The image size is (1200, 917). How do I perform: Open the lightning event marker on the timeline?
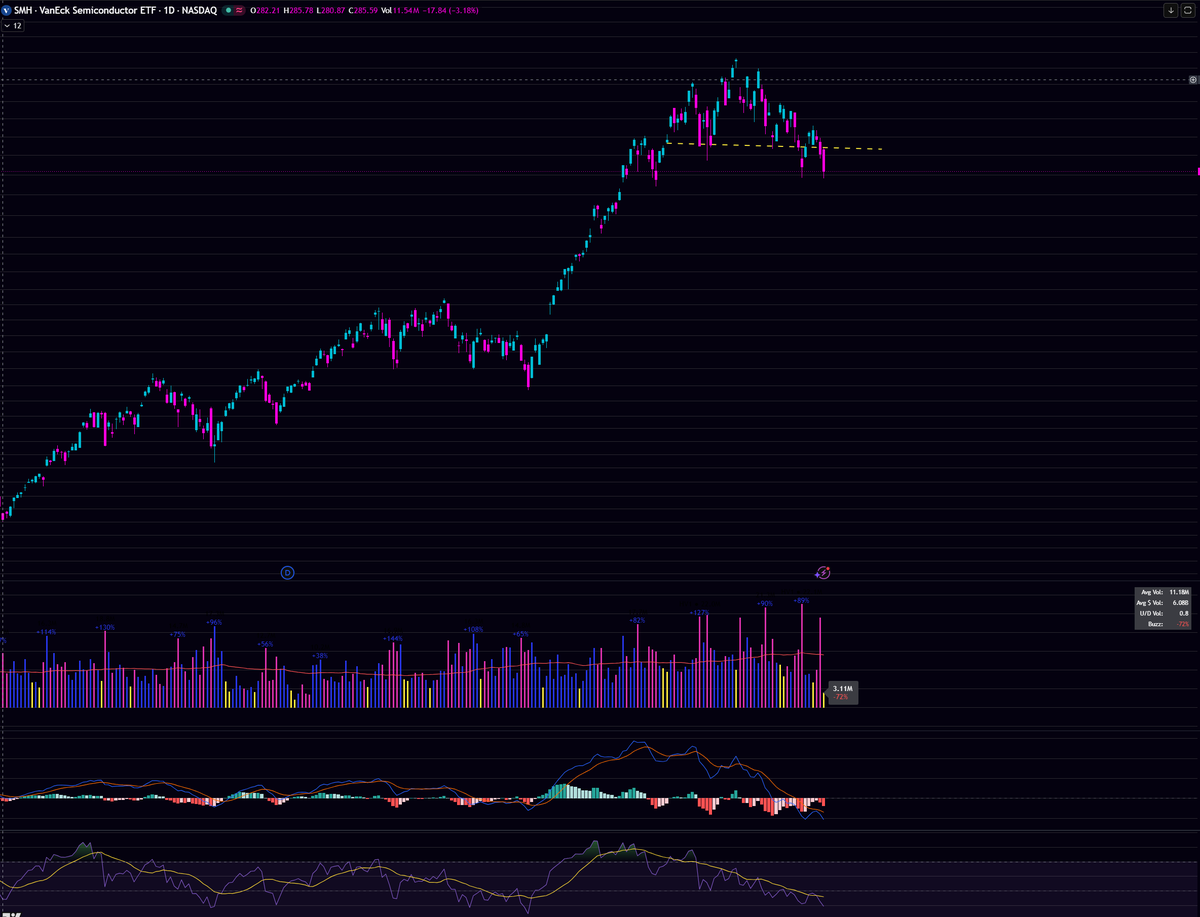pyautogui.click(x=823, y=573)
